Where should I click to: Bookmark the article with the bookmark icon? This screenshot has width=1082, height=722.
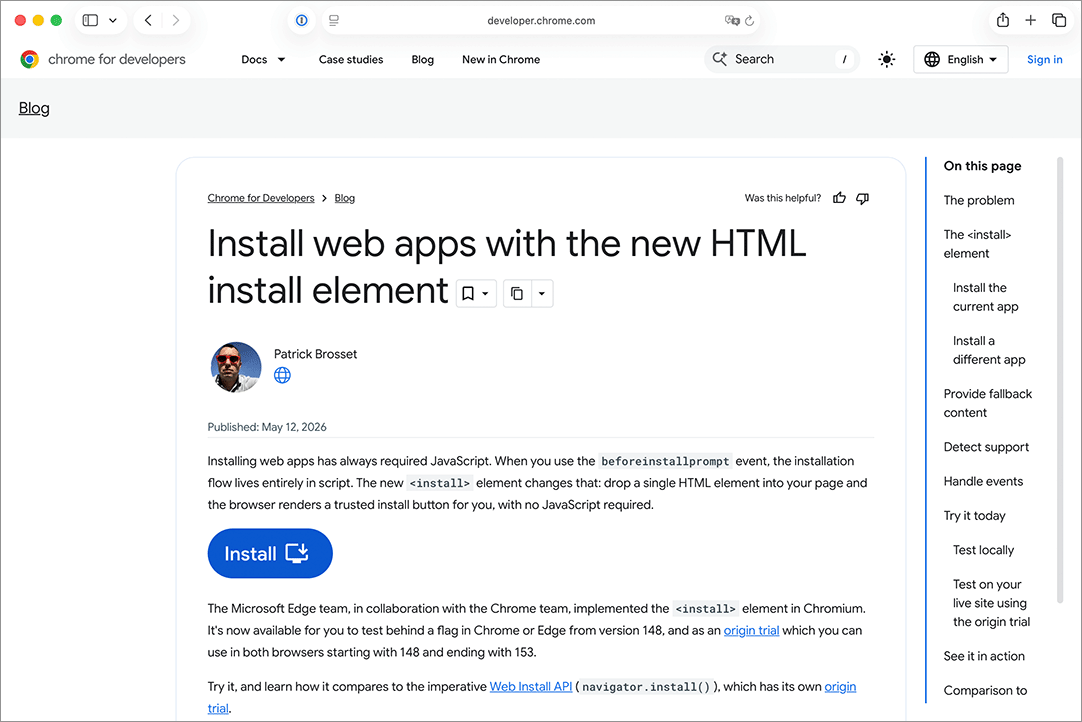click(468, 293)
